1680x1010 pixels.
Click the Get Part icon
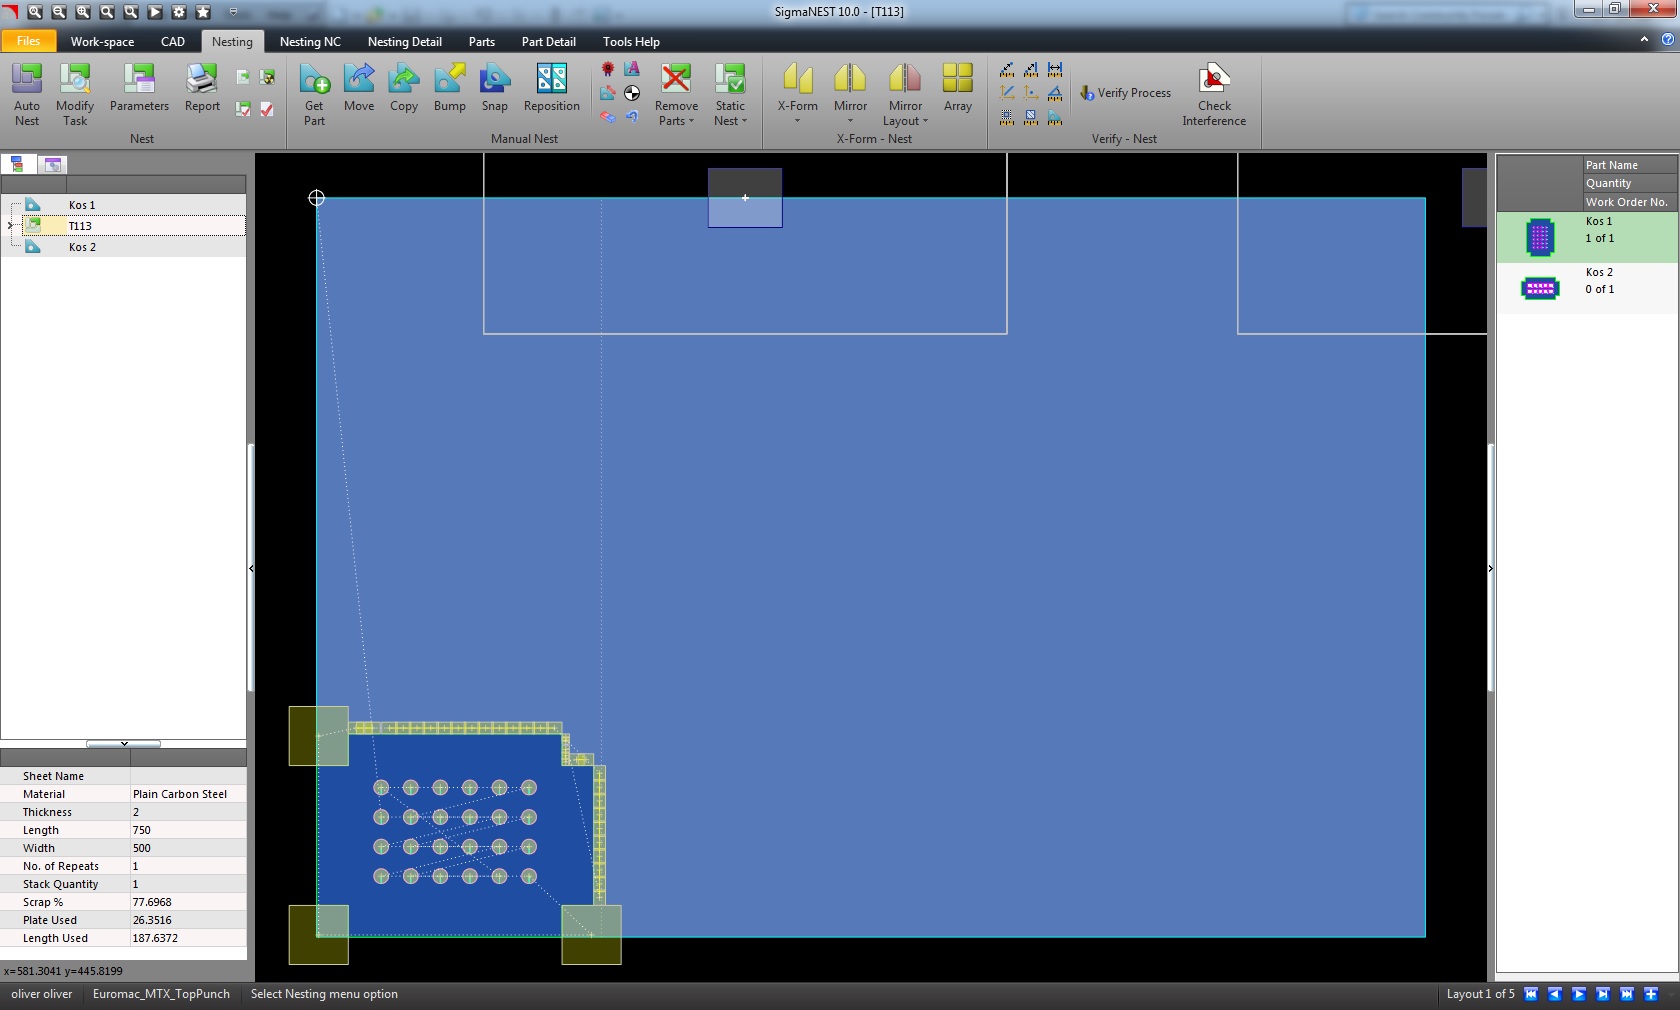click(314, 94)
